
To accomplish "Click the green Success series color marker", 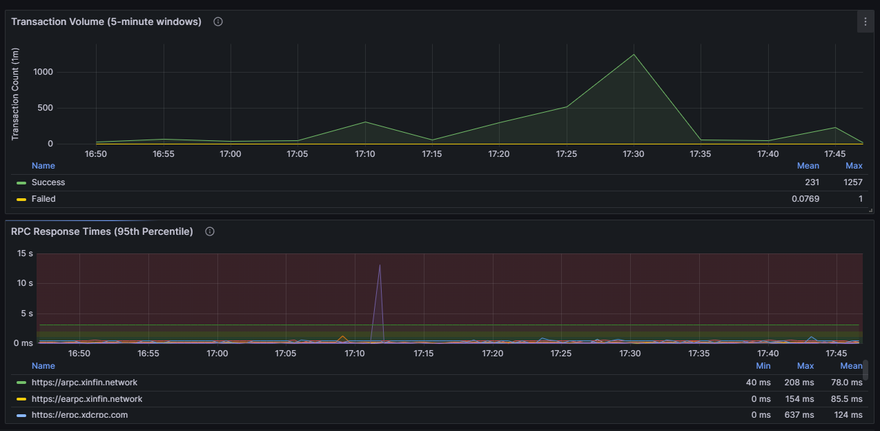I will pos(21,183).
